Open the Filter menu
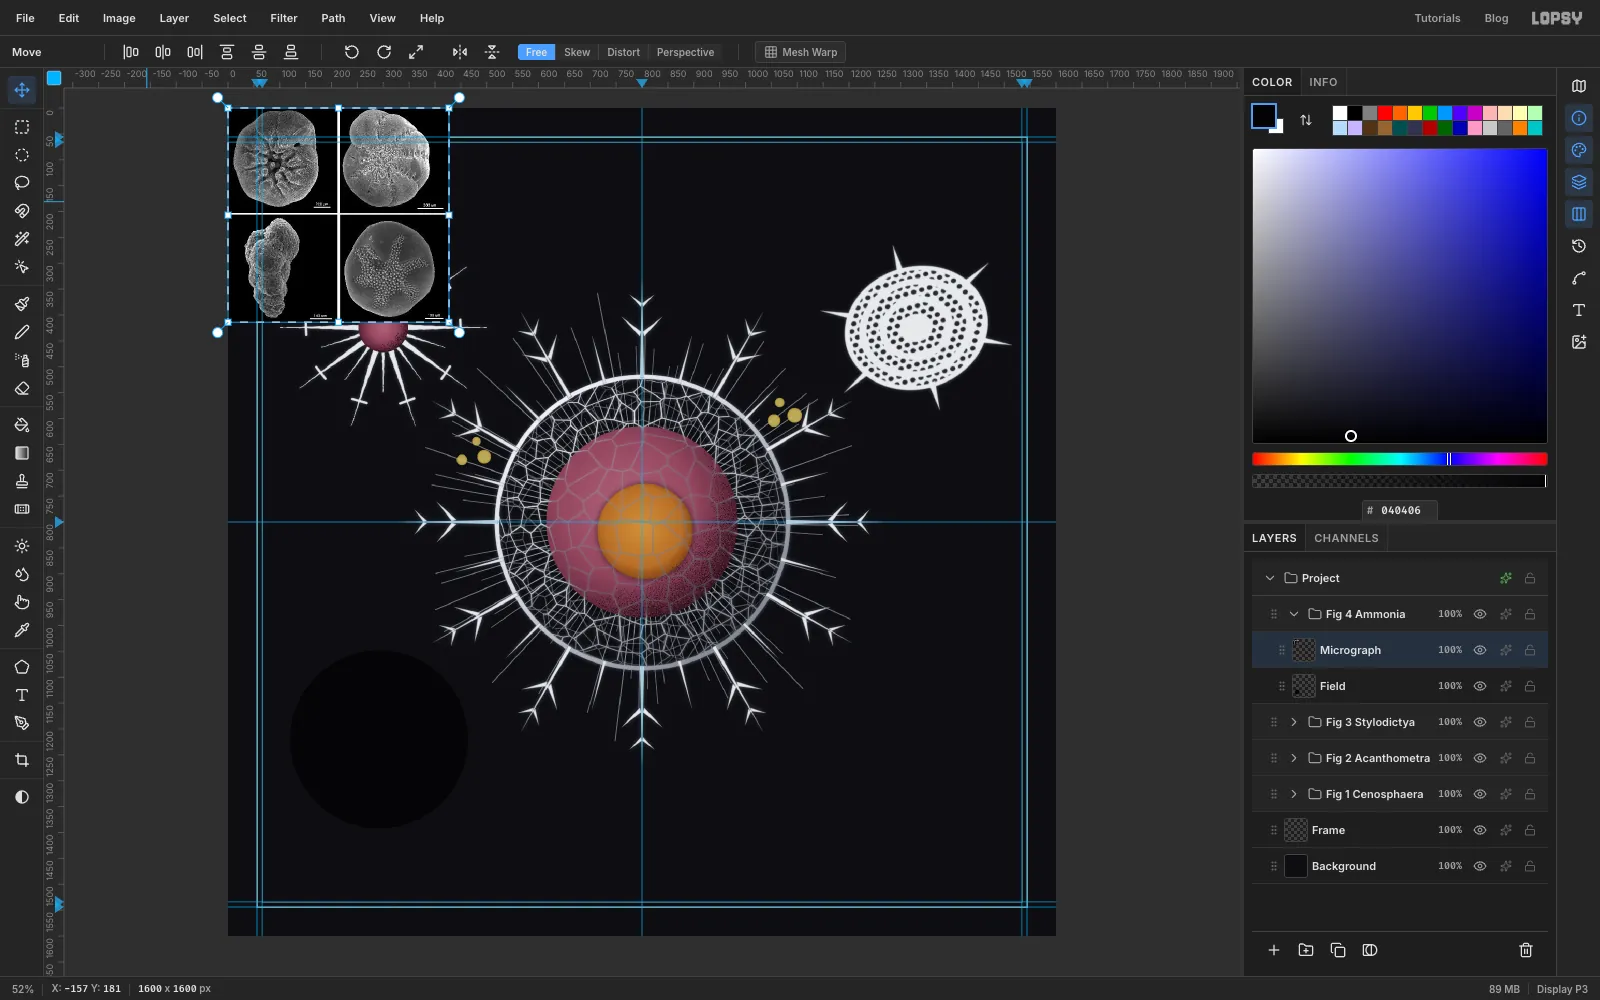Screen dimensions: 1600x1000 tap(284, 18)
